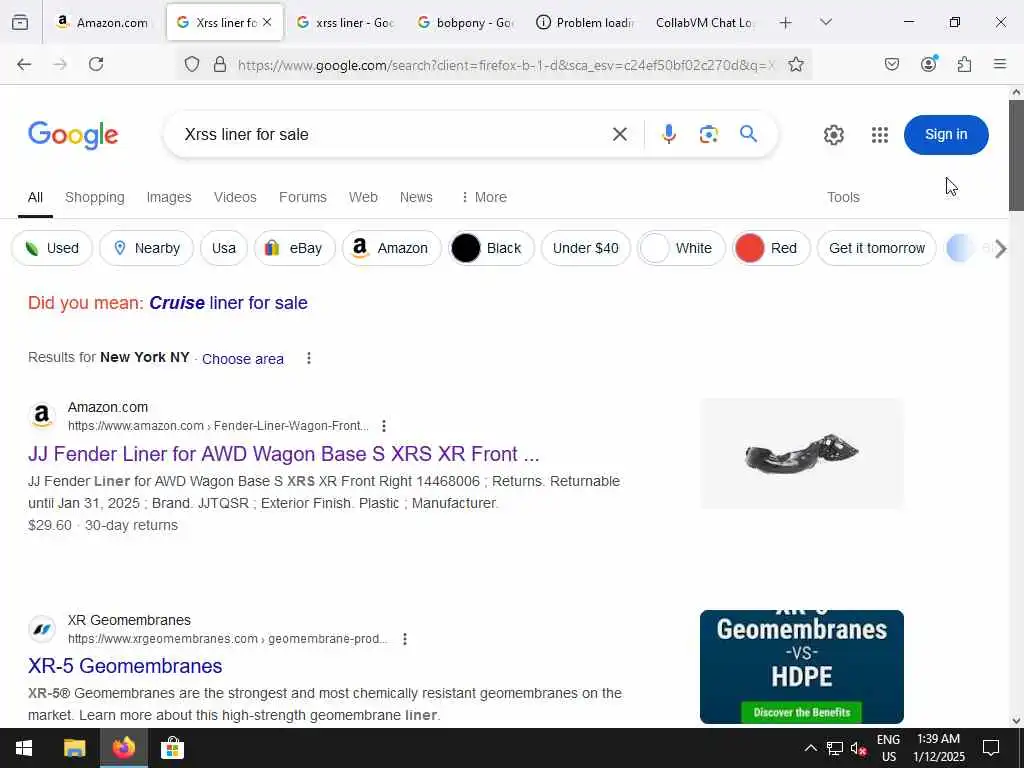This screenshot has width=1024, height=768.
Task: Toggle the Get it tomorrow chip
Action: [x=876, y=248]
